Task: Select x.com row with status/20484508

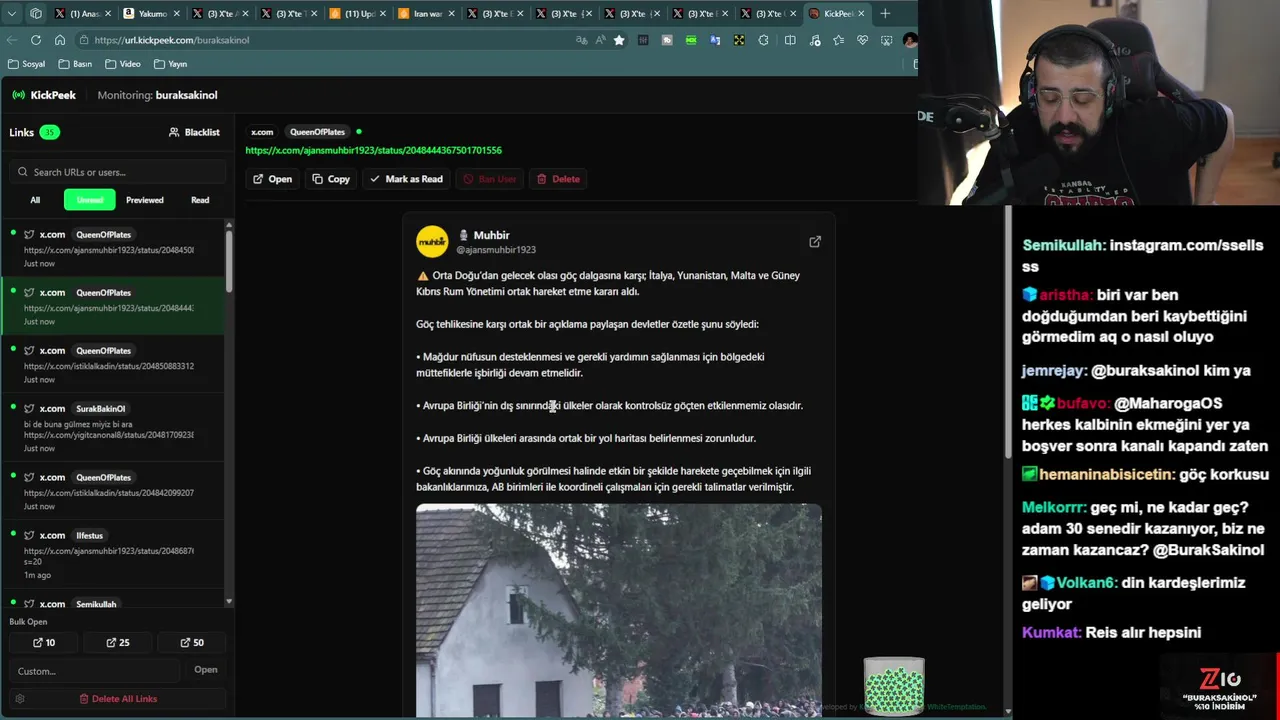Action: [x=112, y=248]
